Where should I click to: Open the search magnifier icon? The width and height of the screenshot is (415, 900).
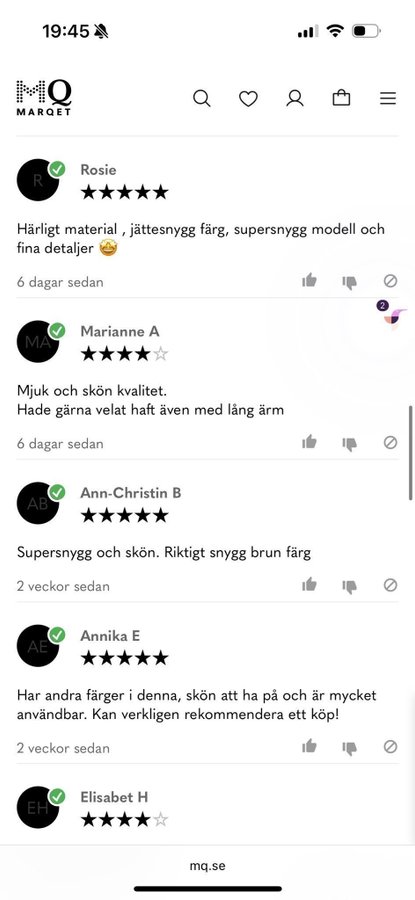(201, 99)
